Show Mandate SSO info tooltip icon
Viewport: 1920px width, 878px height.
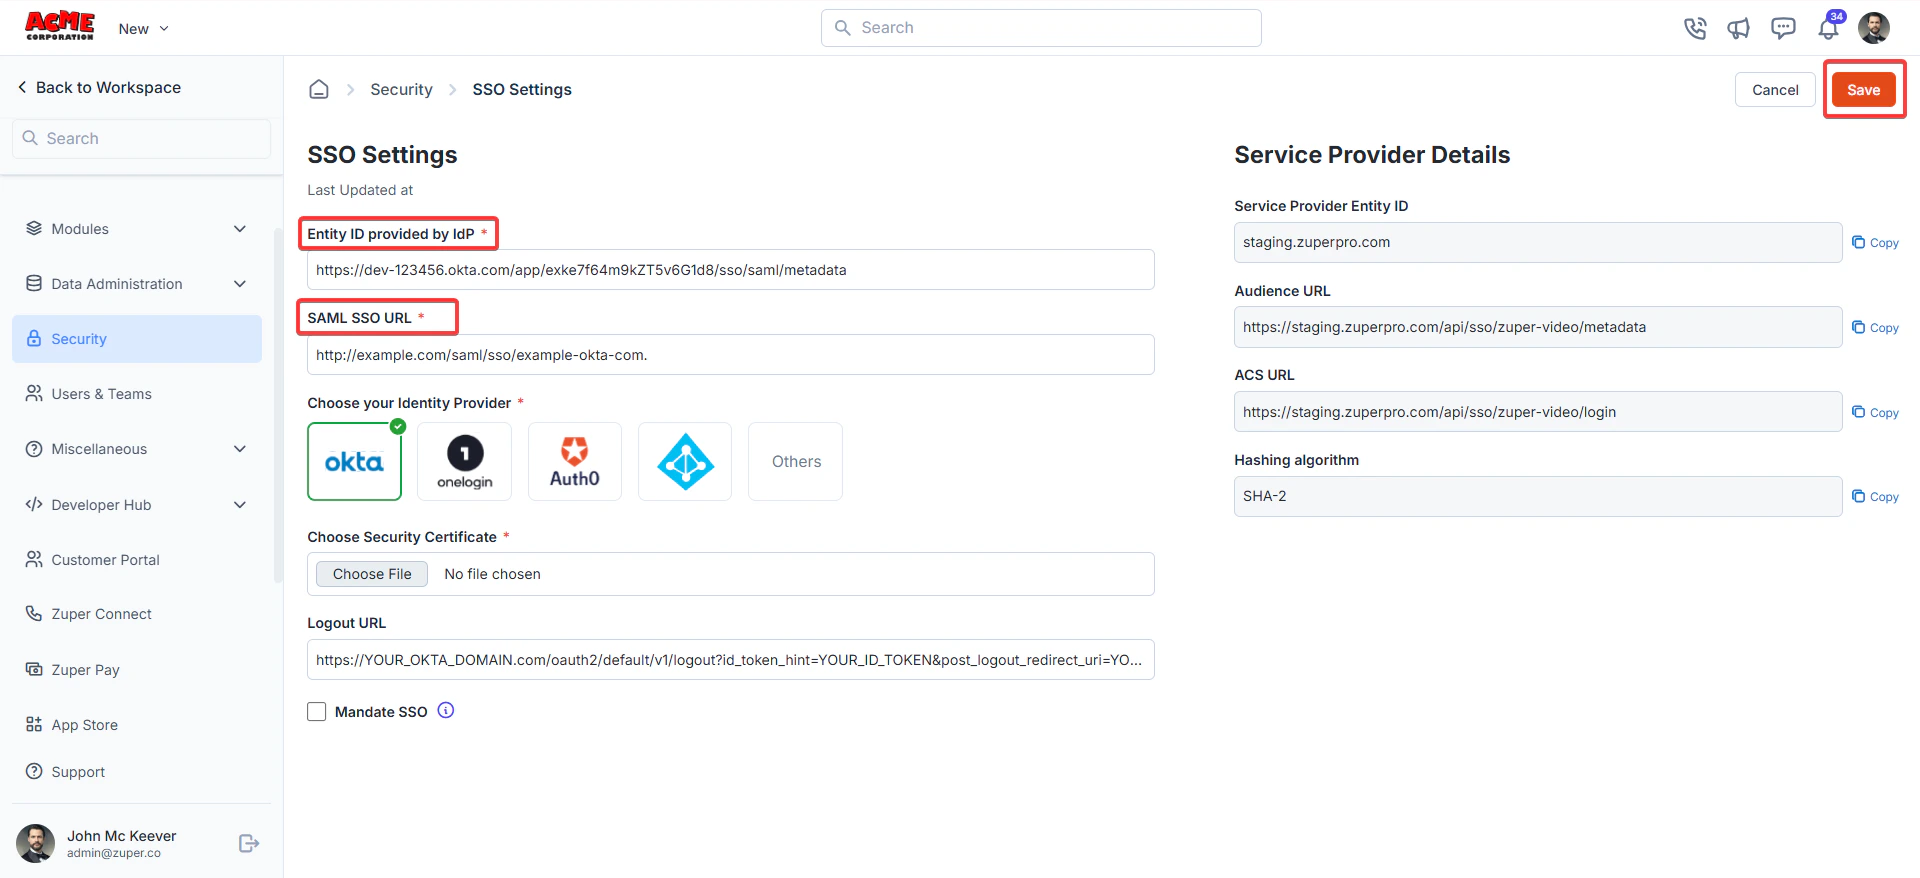pos(446,710)
